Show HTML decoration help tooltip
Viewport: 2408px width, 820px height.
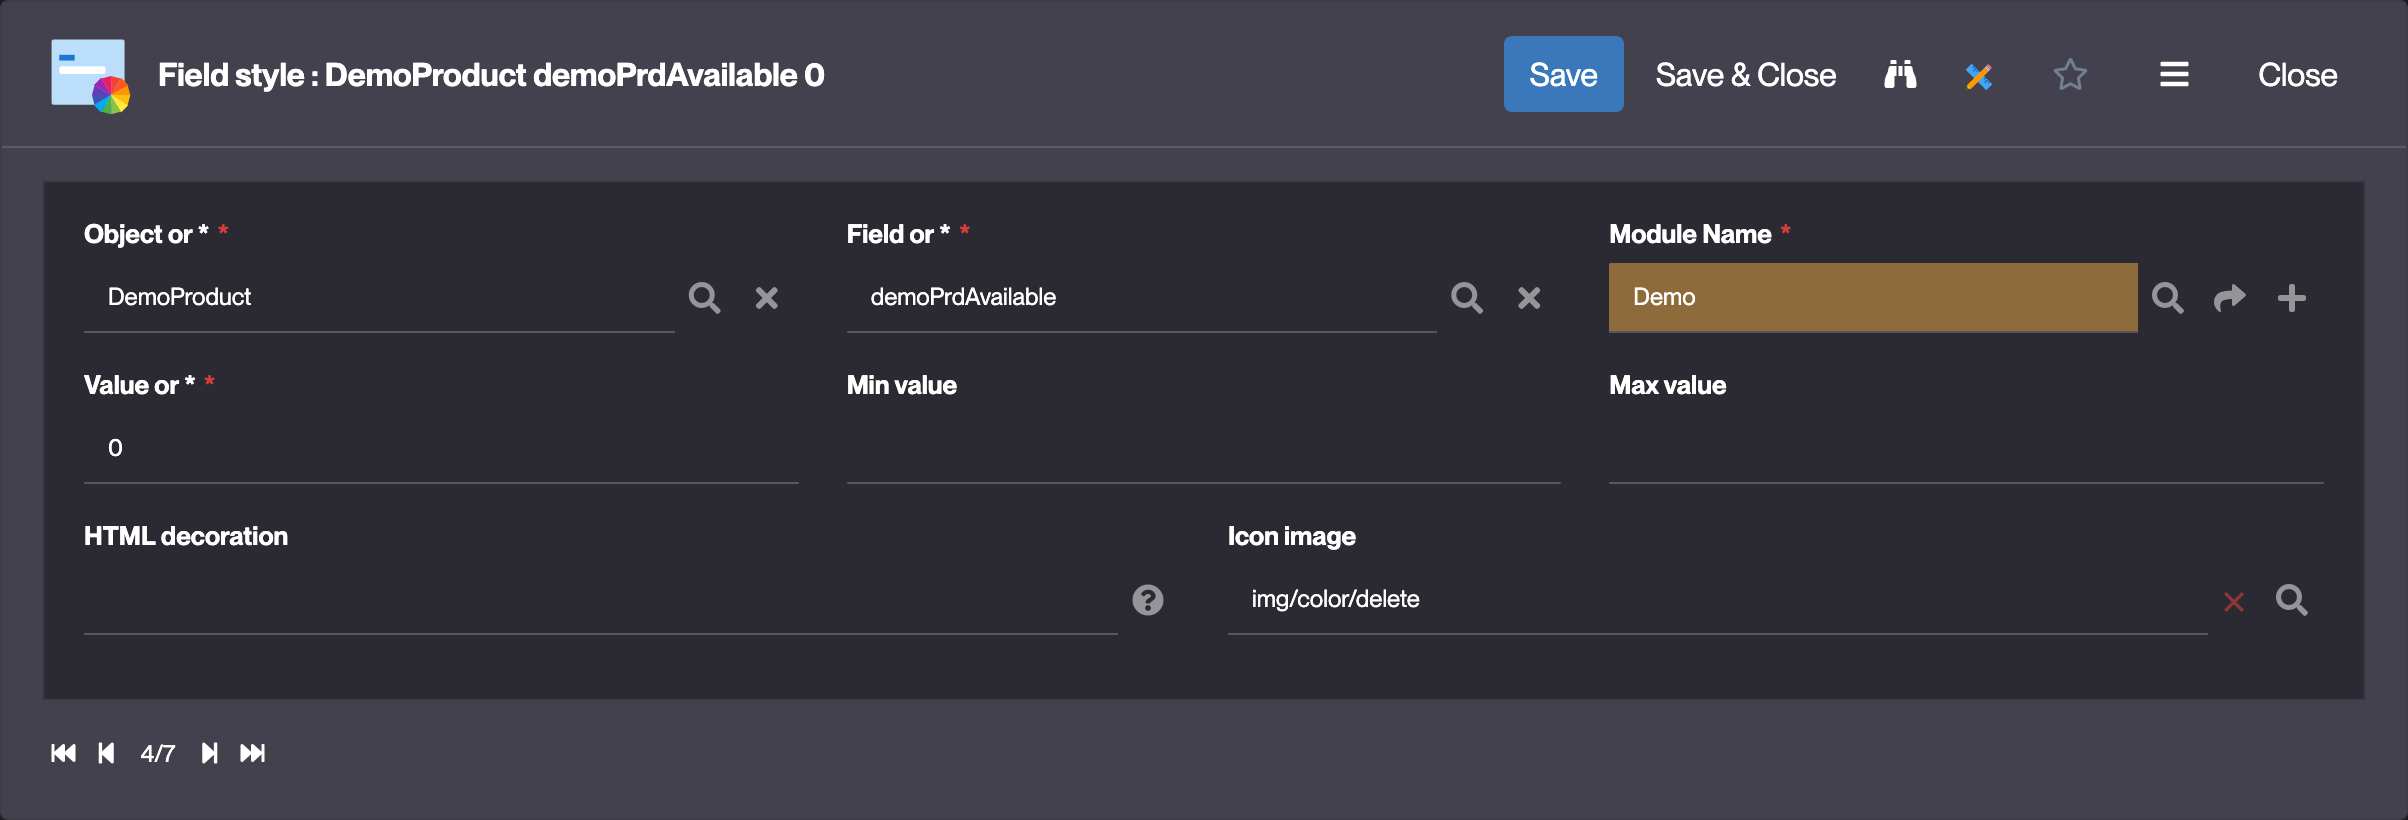[x=1148, y=600]
